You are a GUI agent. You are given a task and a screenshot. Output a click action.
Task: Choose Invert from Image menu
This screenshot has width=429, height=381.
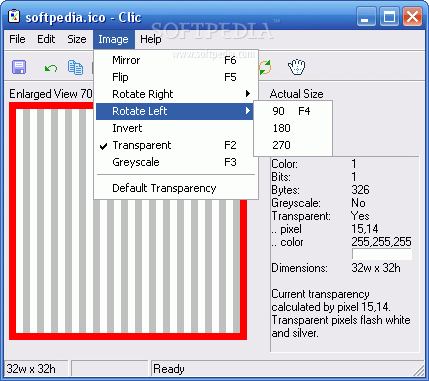(175, 128)
